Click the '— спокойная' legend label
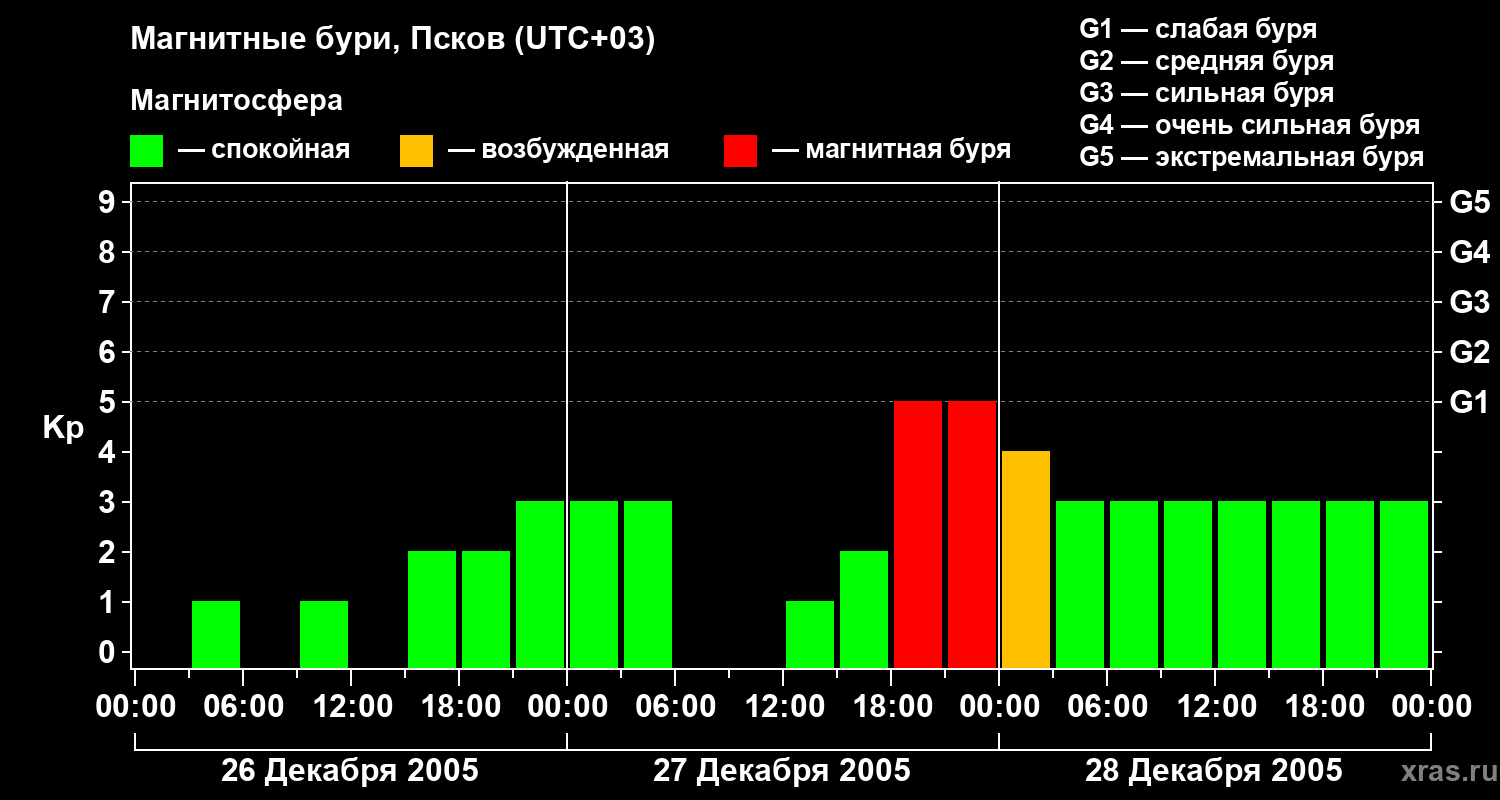 pyautogui.click(x=264, y=151)
